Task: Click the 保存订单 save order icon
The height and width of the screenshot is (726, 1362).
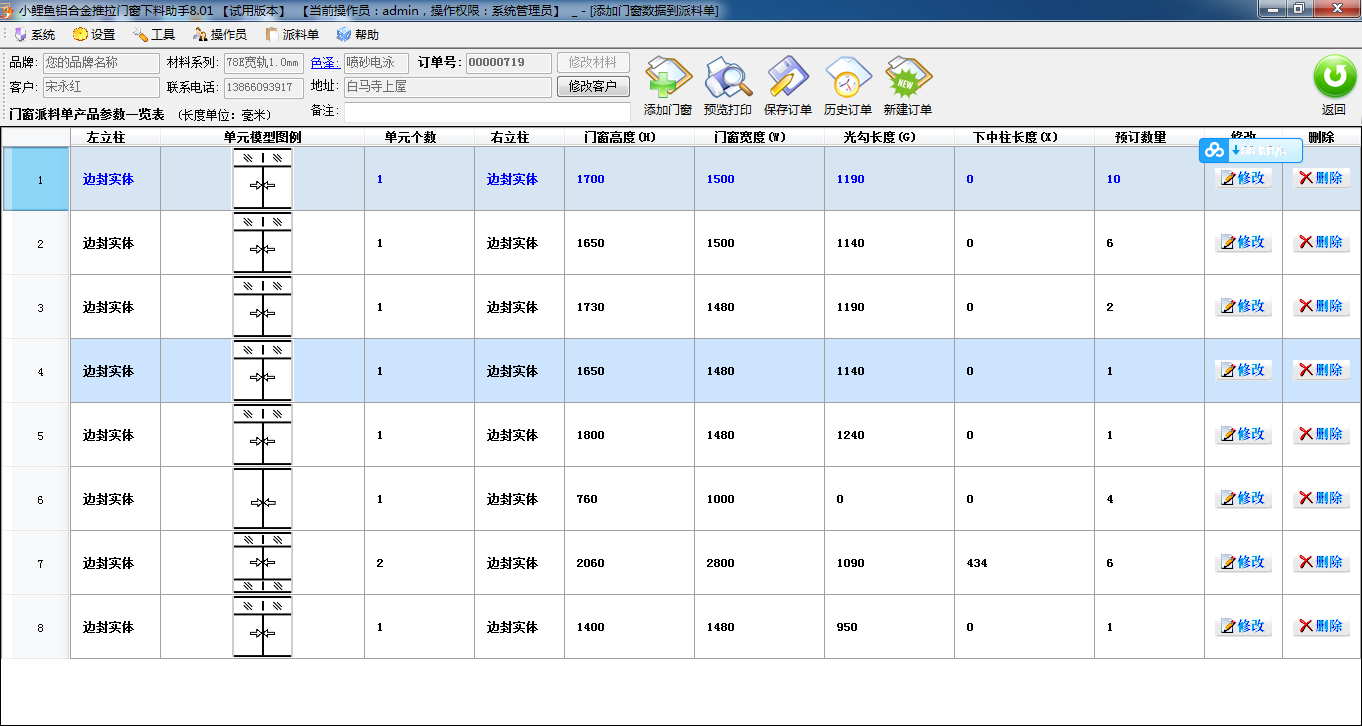Action: click(x=788, y=86)
